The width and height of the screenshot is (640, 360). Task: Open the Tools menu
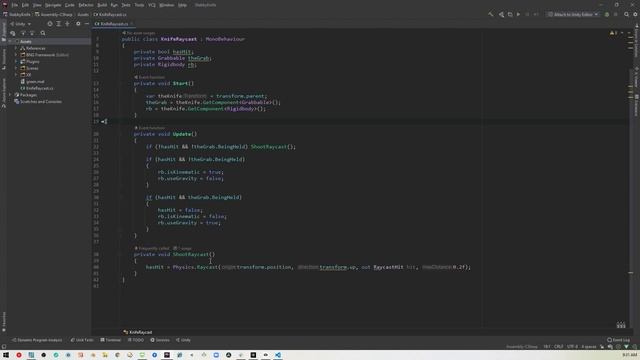(139, 5)
